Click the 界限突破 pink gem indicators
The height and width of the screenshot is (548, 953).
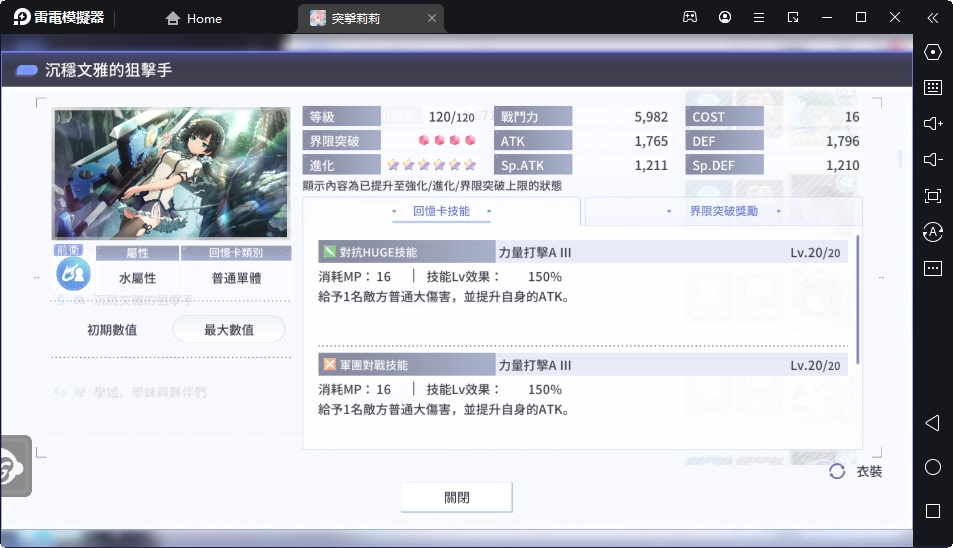tap(447, 140)
